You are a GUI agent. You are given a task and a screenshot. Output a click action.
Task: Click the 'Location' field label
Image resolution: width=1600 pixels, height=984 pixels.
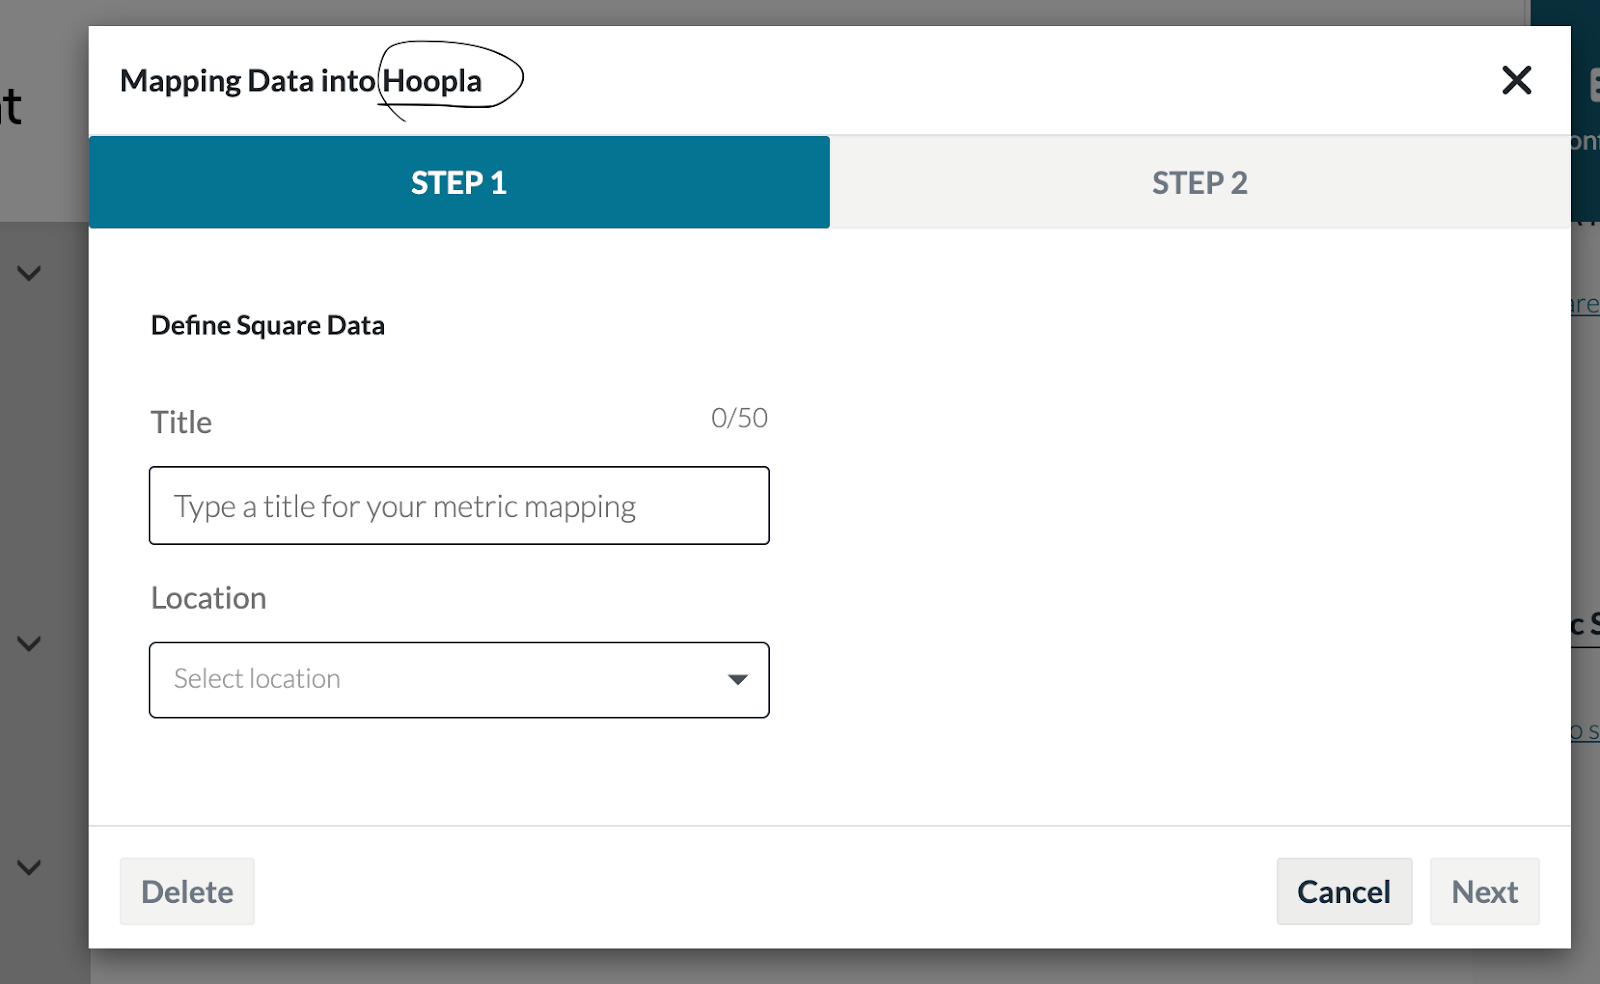click(x=209, y=598)
